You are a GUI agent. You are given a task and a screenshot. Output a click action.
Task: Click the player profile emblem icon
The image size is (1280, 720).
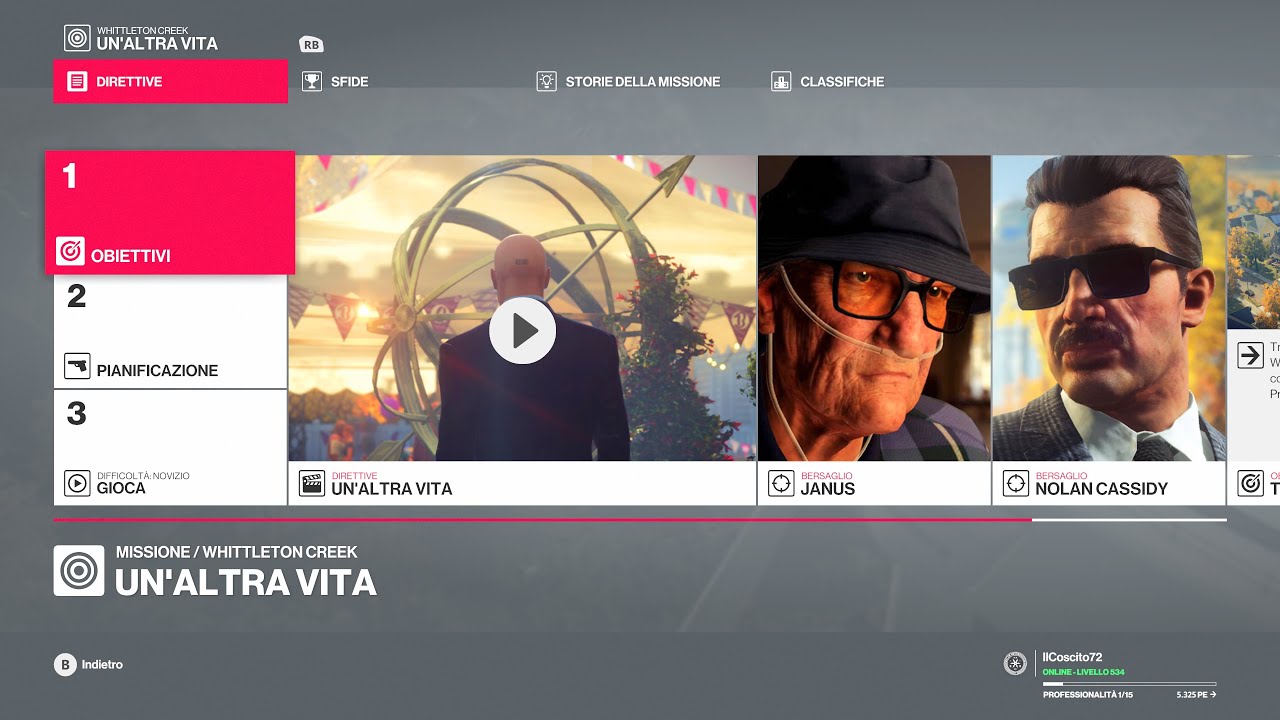pos(1015,663)
